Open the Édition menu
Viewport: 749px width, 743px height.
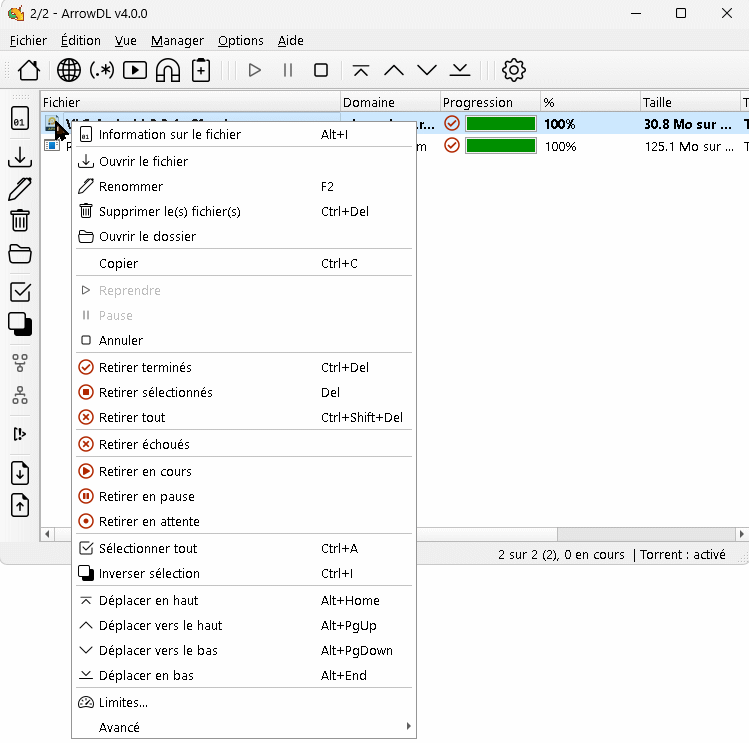coord(81,41)
